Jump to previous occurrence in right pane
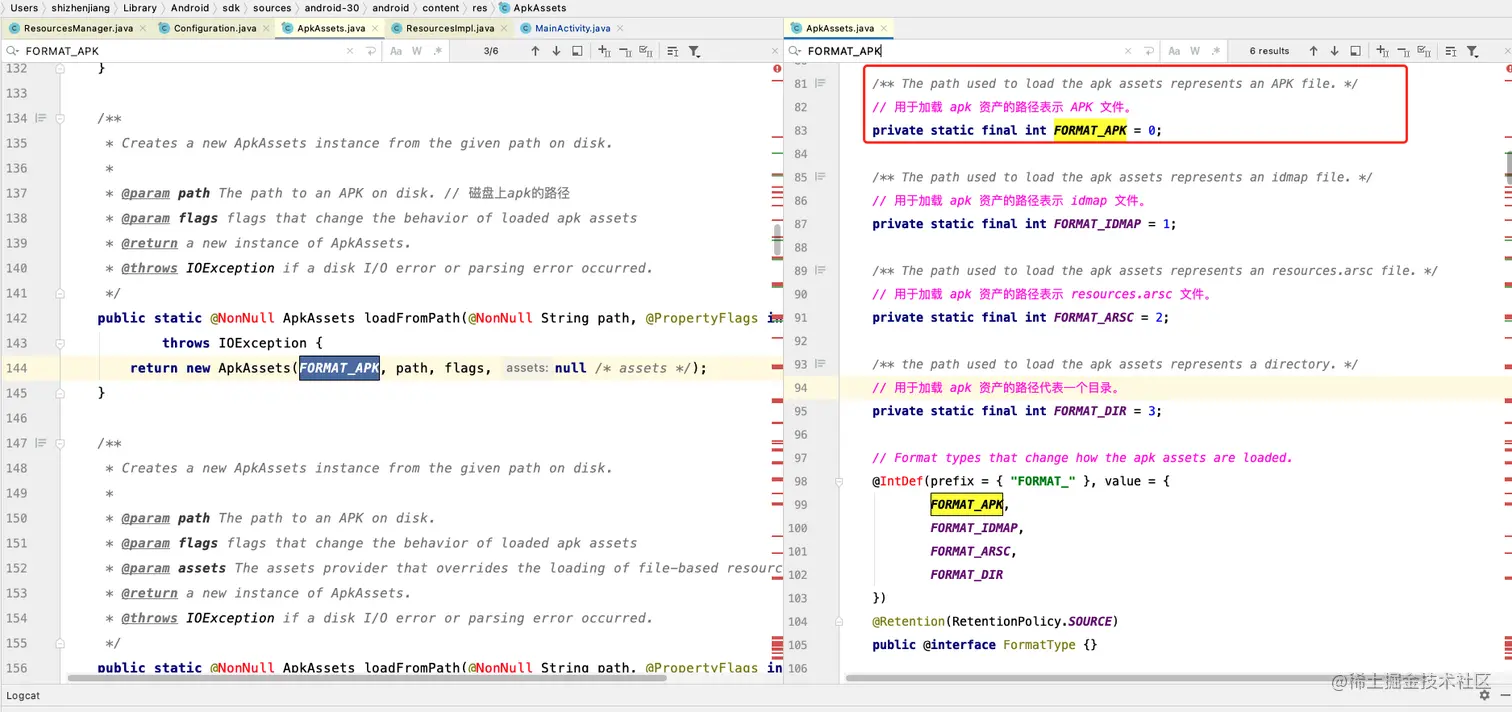Viewport: 1512px width, 712px height. 1313,51
